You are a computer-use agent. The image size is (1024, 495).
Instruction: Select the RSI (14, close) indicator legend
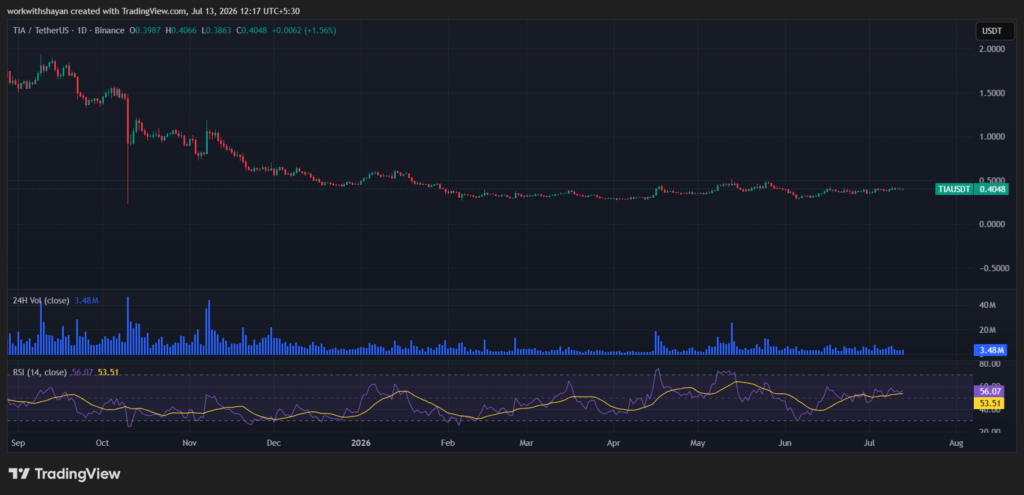point(40,372)
